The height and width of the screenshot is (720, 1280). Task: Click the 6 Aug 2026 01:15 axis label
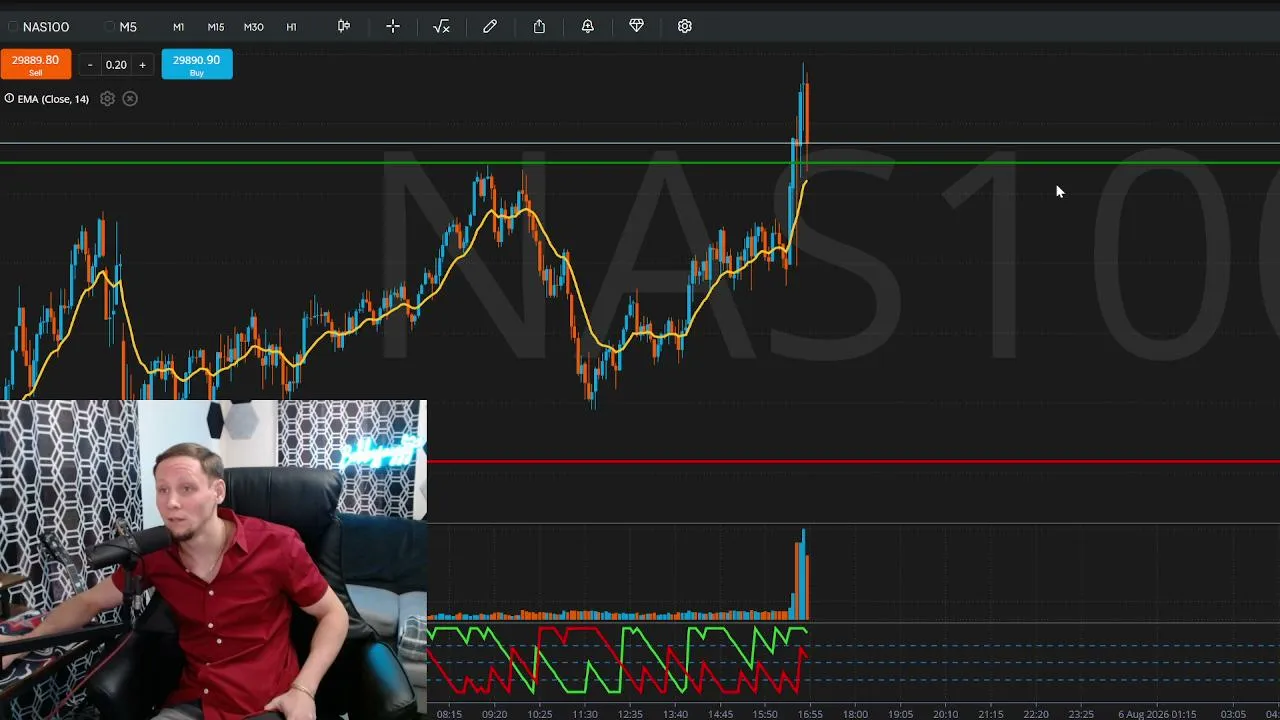coord(1155,714)
